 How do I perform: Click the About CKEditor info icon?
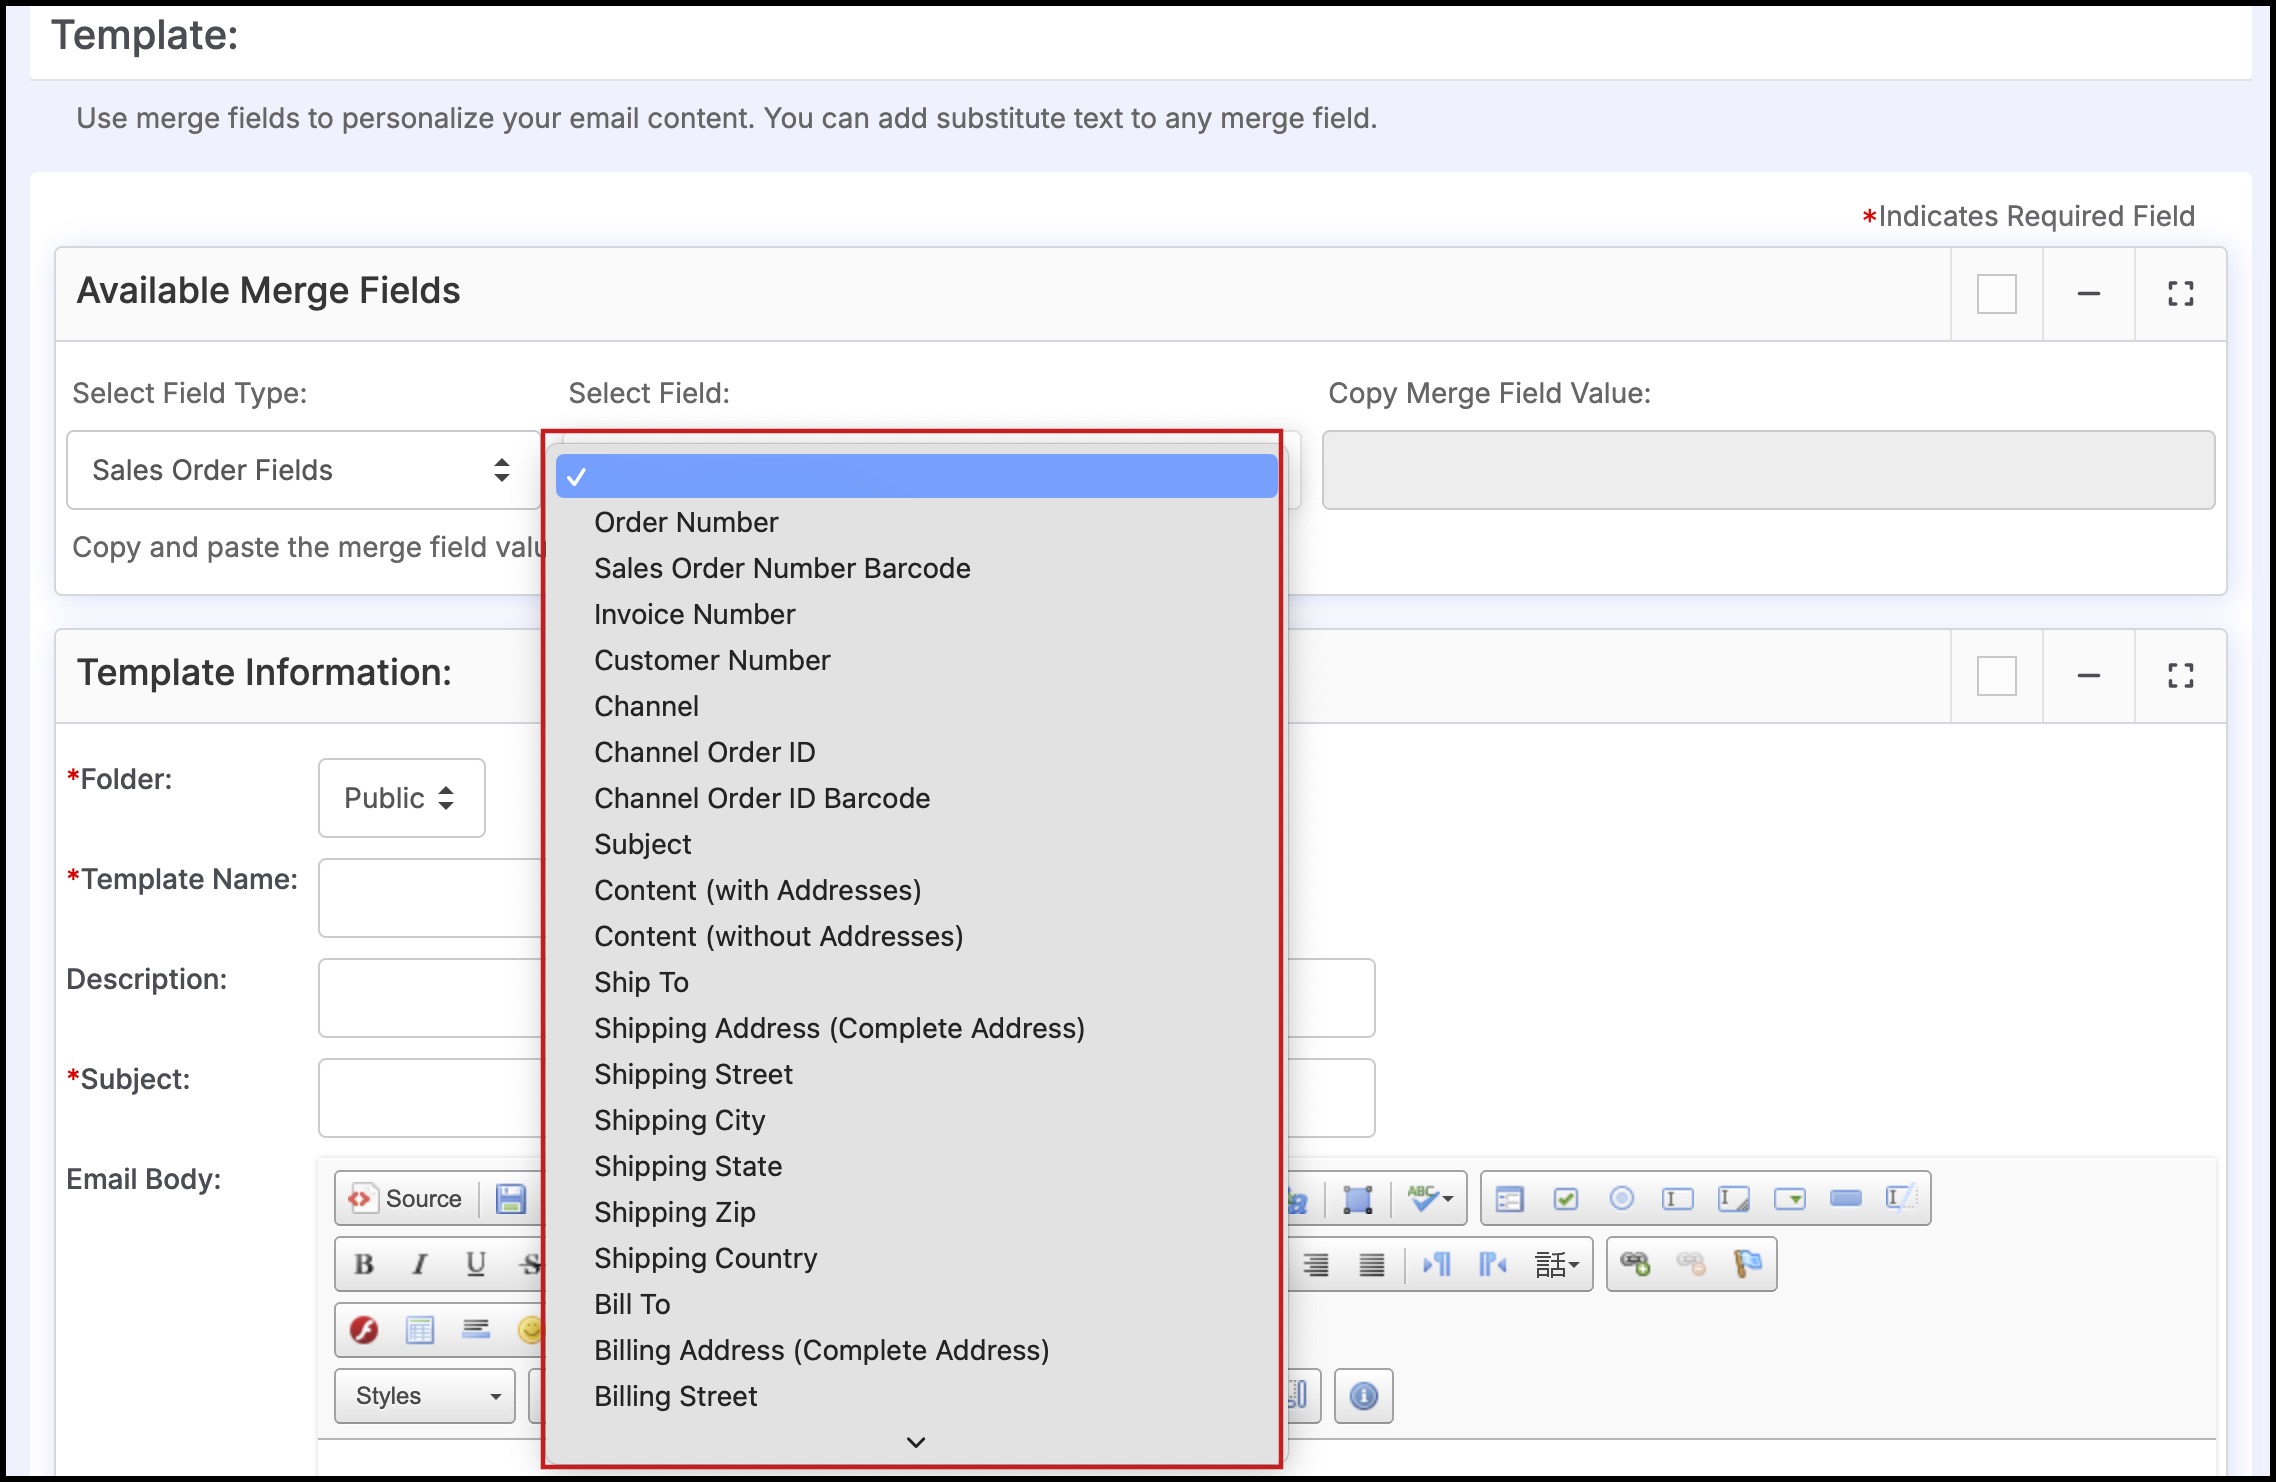(1363, 1396)
